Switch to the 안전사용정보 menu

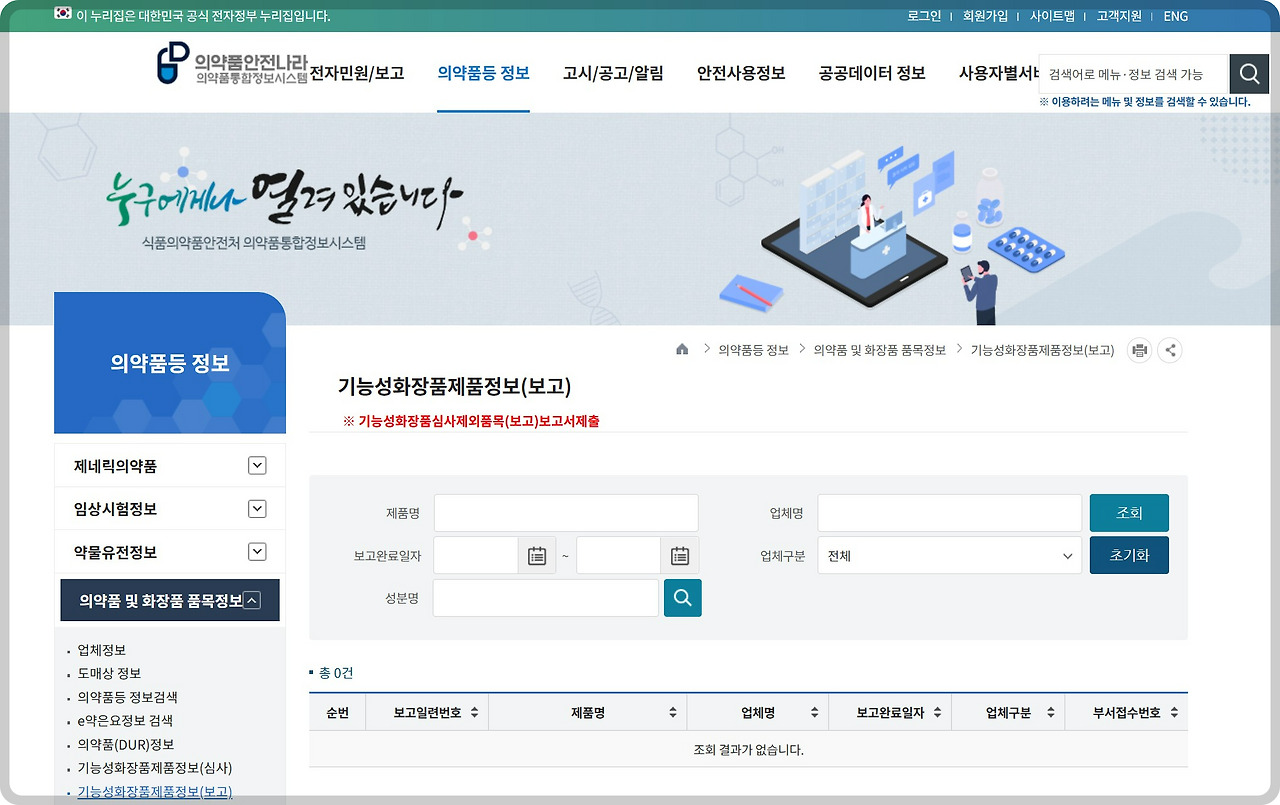point(740,73)
